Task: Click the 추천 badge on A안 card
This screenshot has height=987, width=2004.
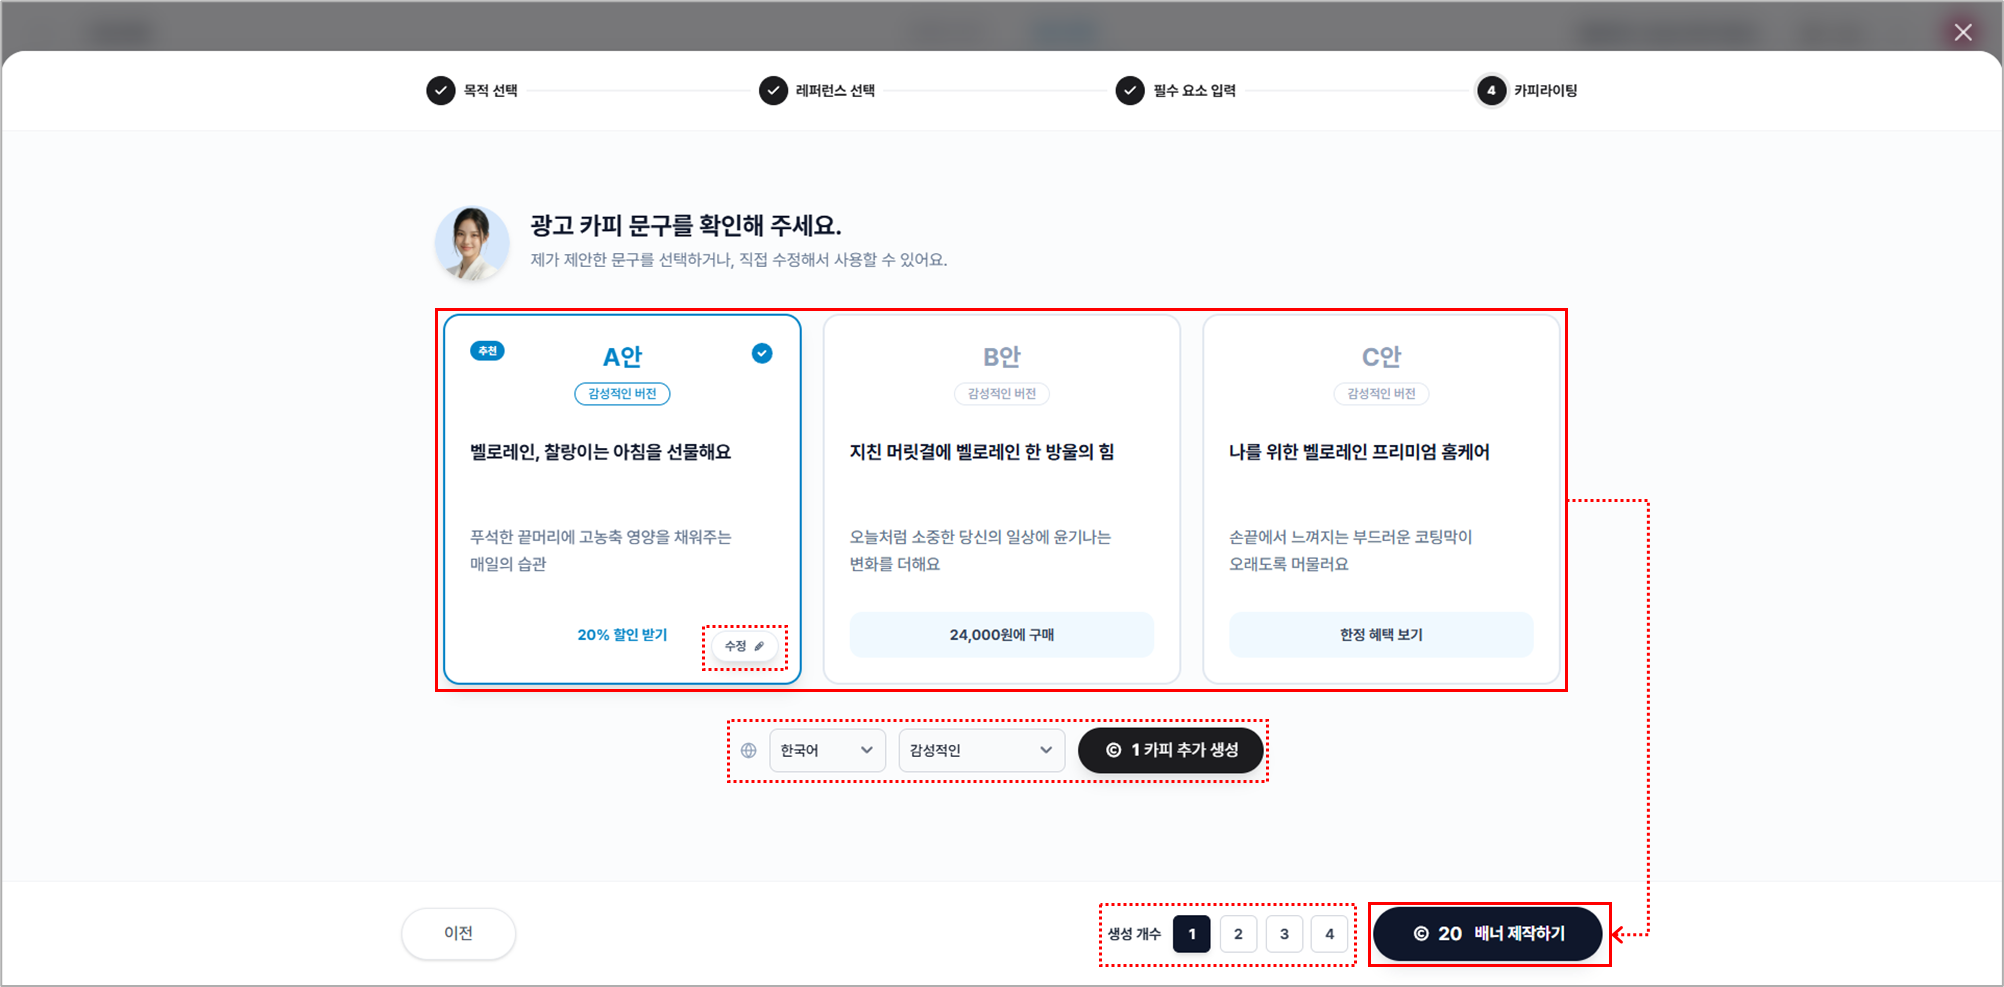Action: tap(487, 351)
